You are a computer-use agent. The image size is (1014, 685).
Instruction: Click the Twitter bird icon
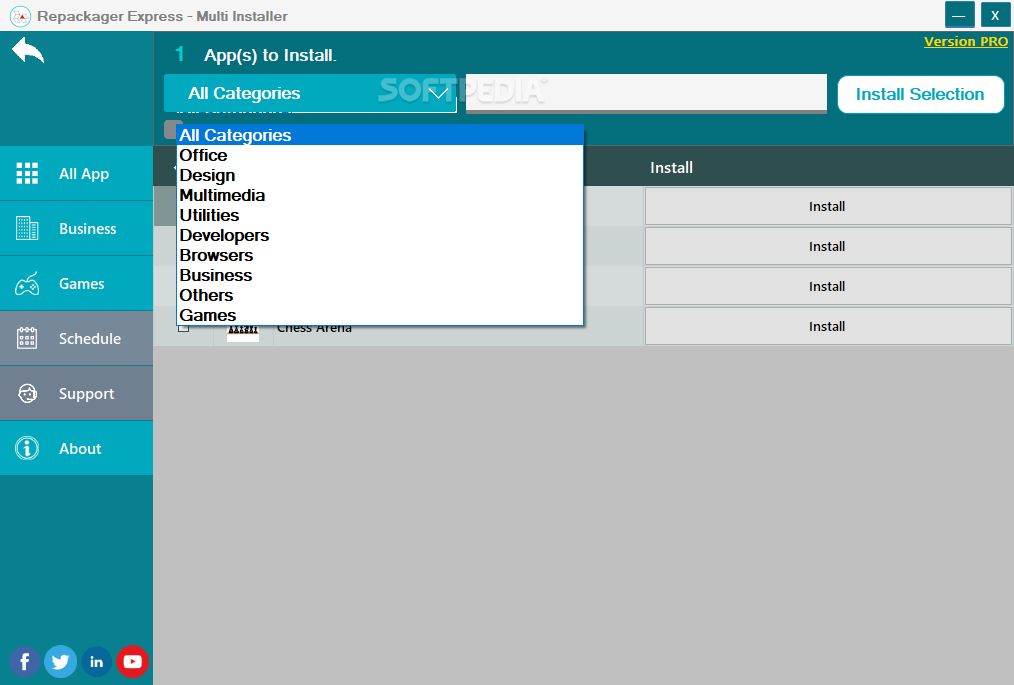click(60, 661)
